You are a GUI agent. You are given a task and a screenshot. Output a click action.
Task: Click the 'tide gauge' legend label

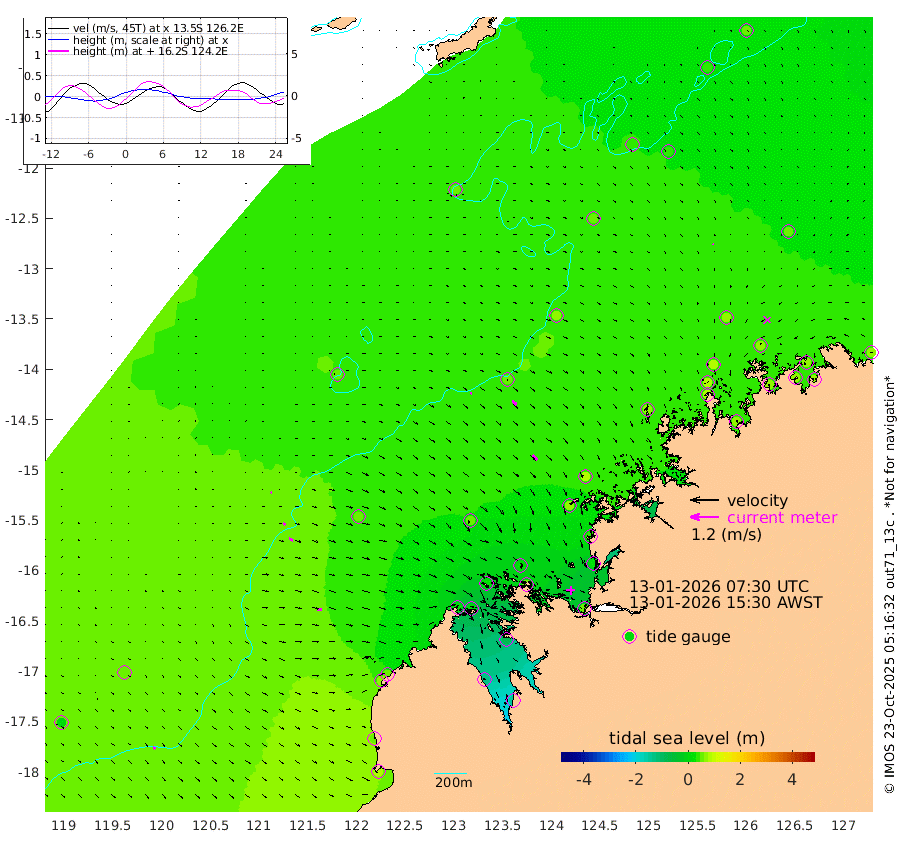coord(688,637)
